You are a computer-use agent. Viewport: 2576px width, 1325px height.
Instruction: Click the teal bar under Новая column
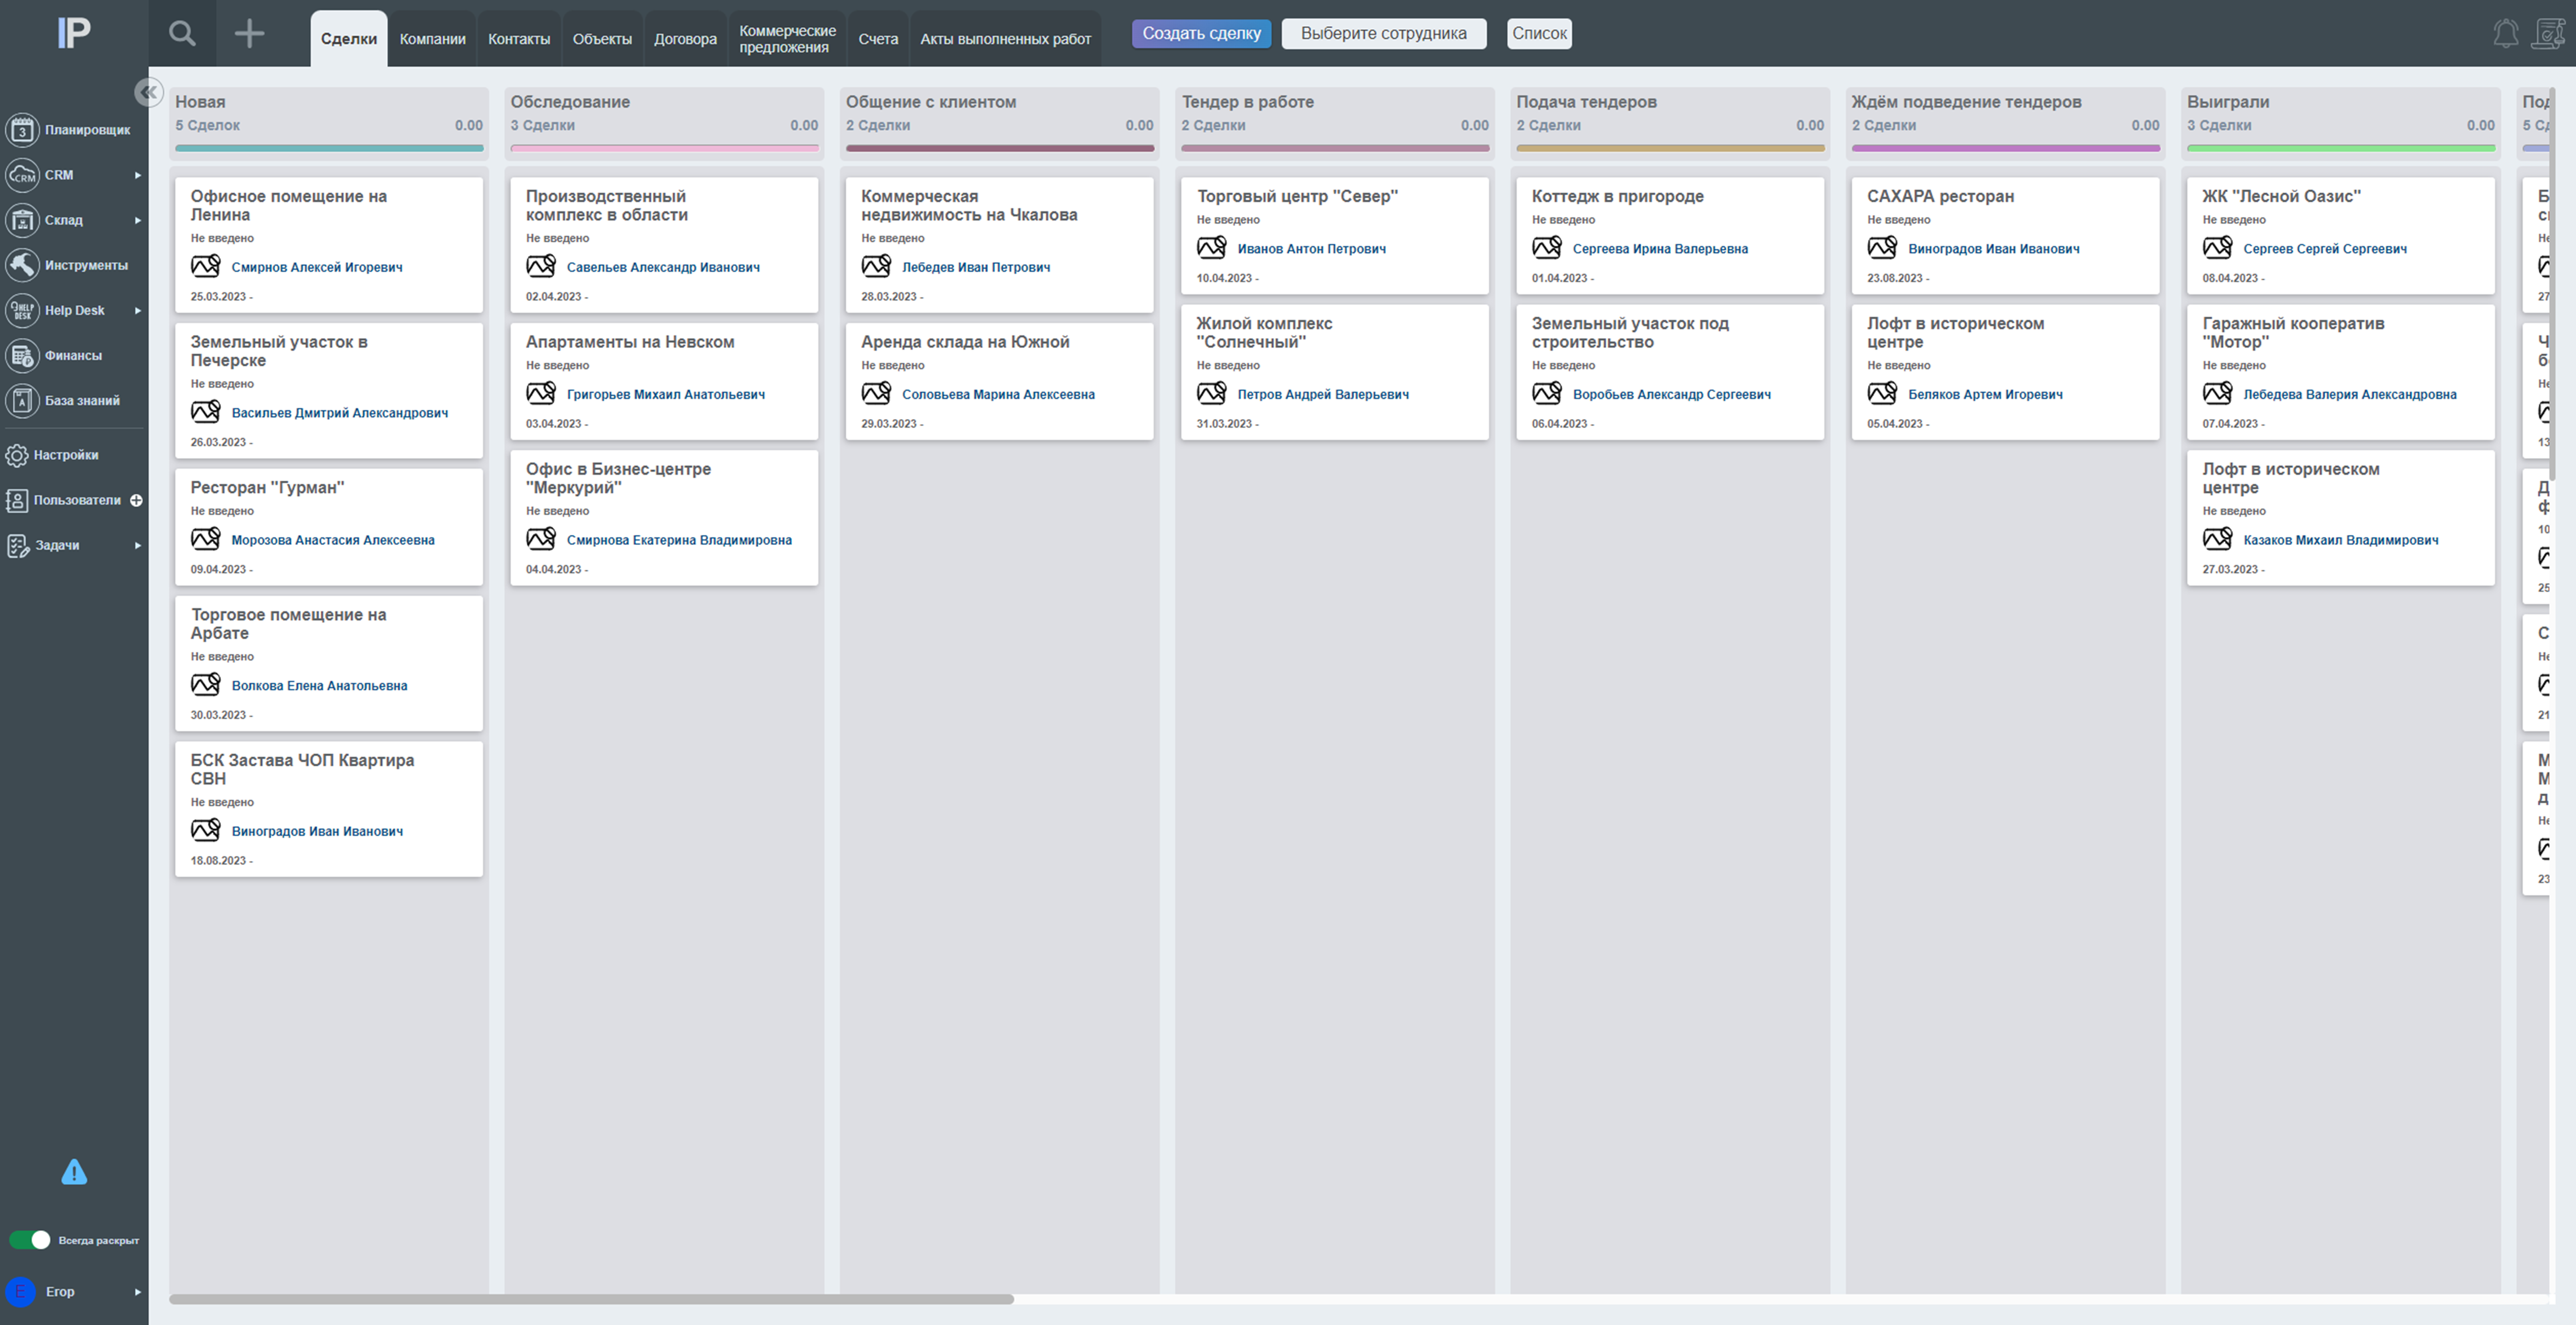329,148
